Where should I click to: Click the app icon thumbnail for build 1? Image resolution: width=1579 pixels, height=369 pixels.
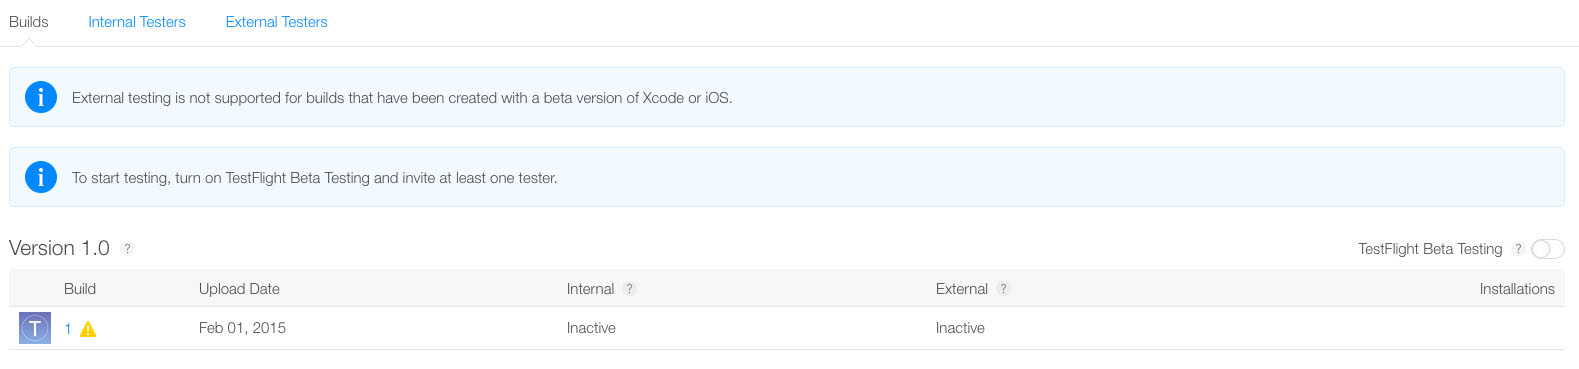coord(35,328)
